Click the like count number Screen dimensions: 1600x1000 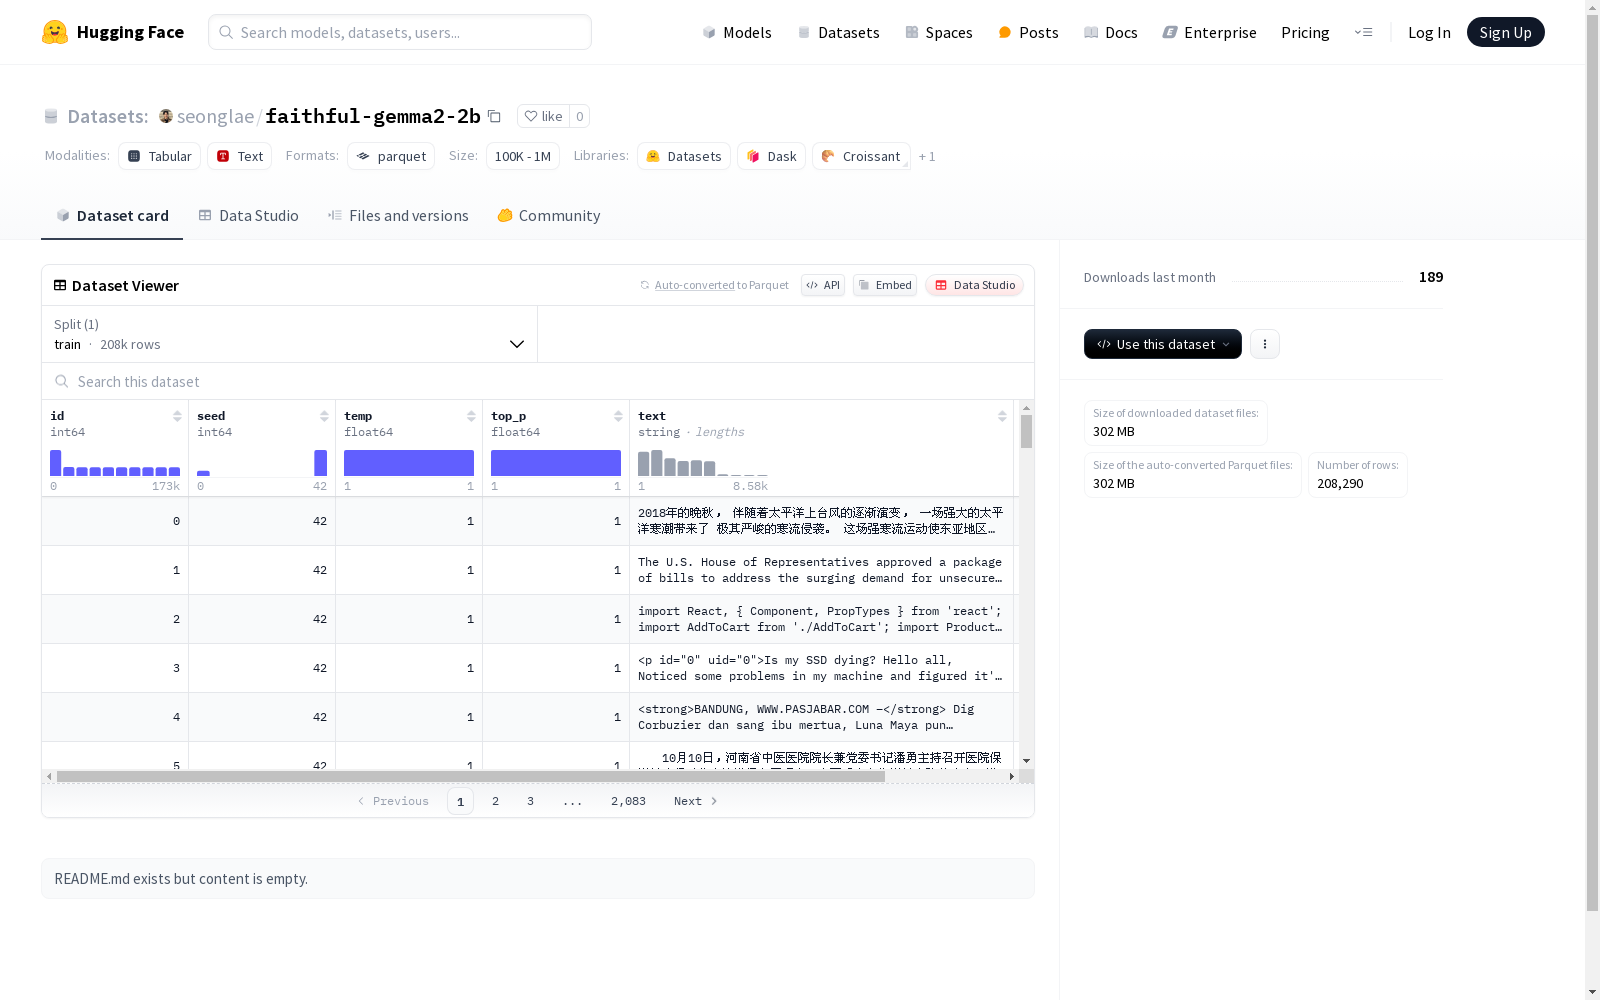pos(579,116)
